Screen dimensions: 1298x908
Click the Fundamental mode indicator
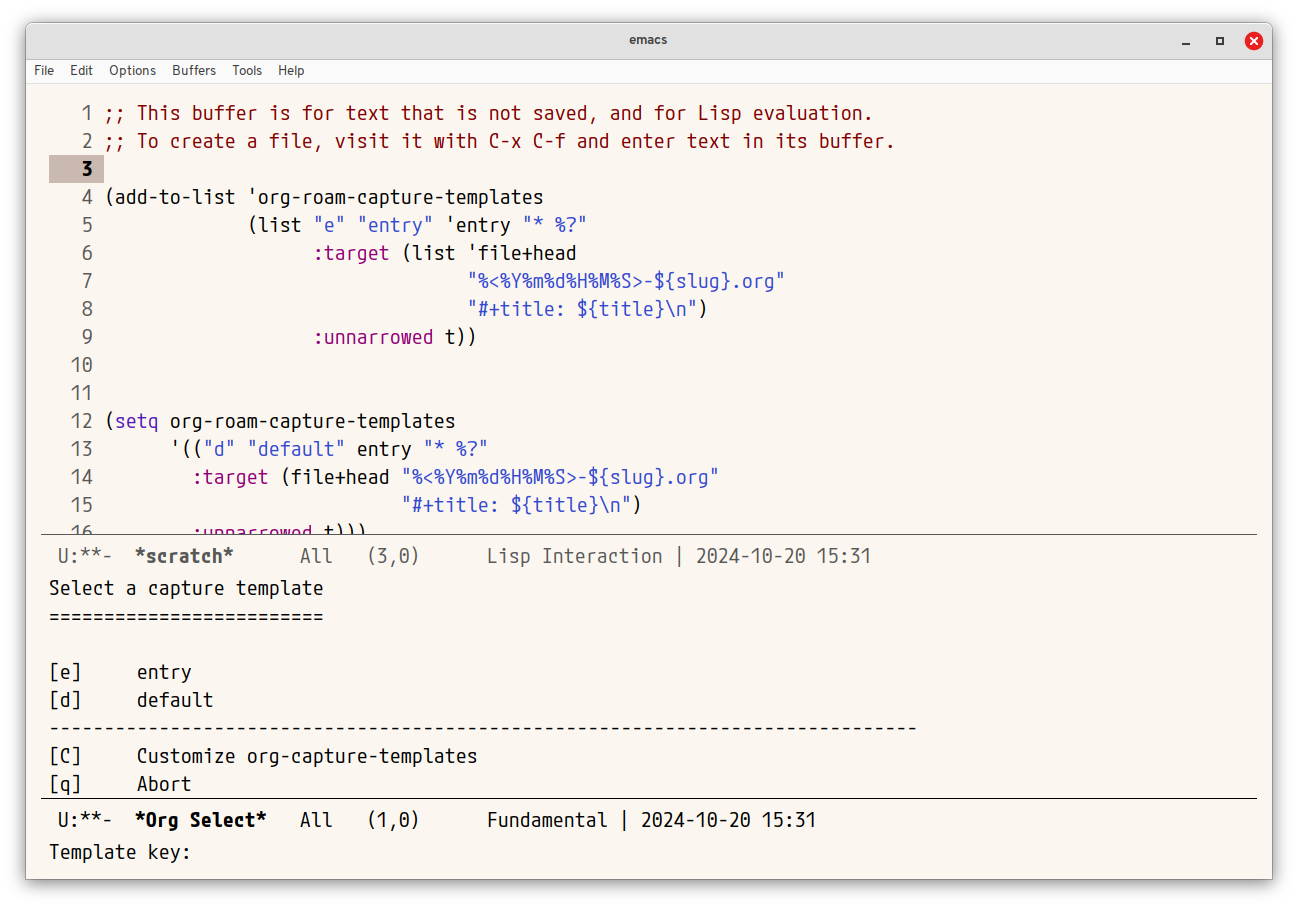pos(547,820)
